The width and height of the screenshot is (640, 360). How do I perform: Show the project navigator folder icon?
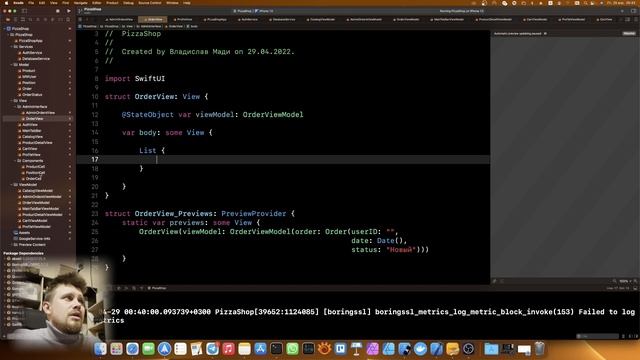click(8, 19)
